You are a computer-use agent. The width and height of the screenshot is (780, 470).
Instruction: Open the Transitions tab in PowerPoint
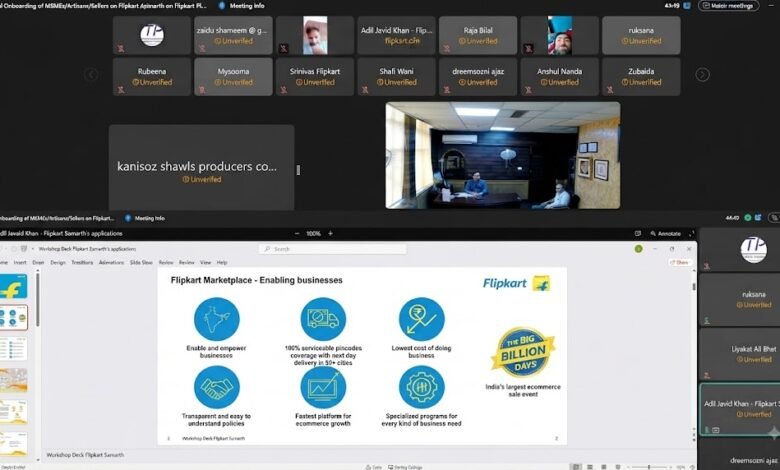click(x=82, y=262)
